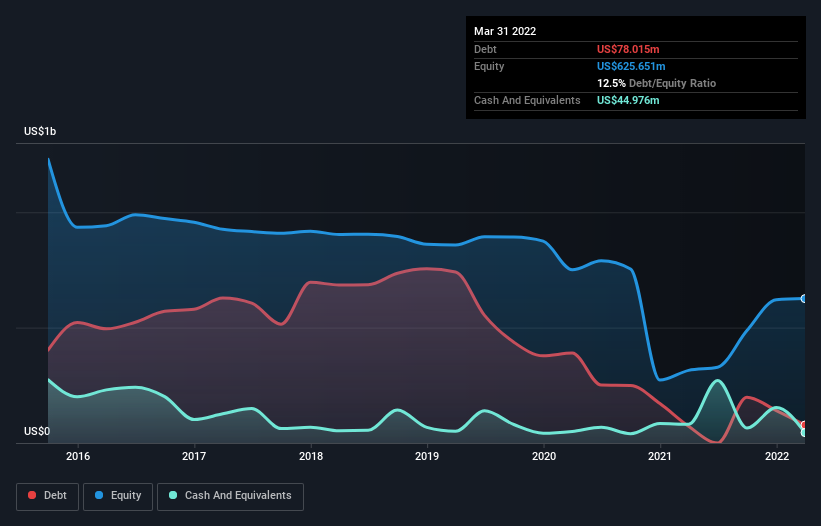Select the 2022 x-axis label
821x526 pixels.
[777, 456]
